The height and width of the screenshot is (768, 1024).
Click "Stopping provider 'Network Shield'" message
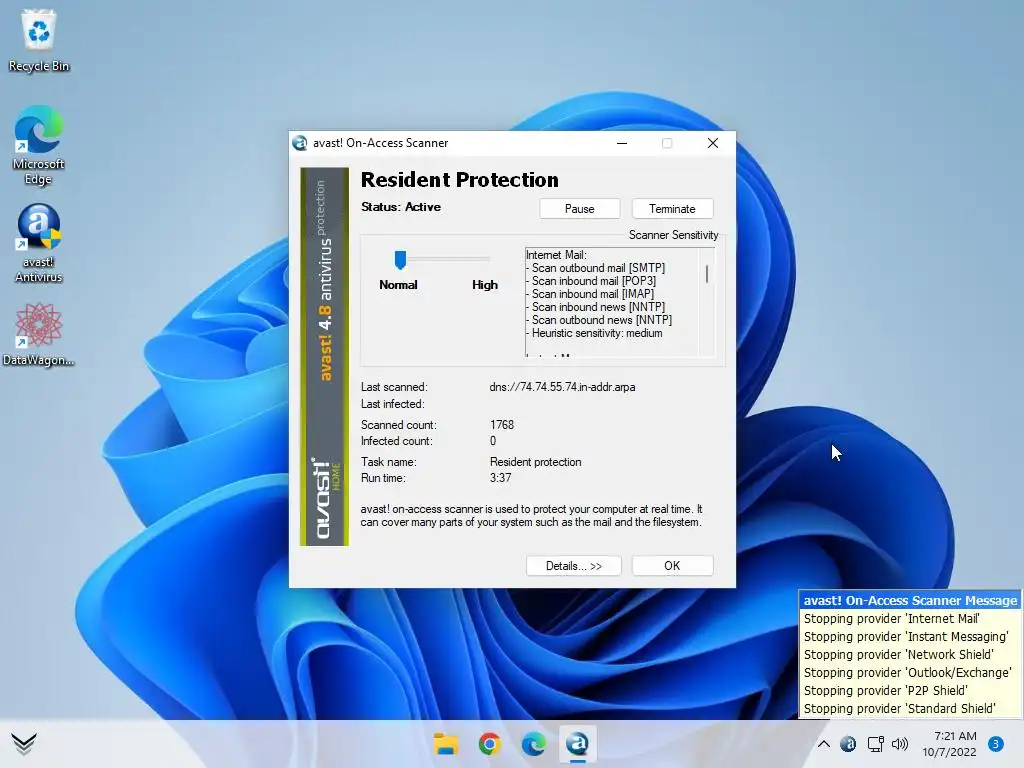click(x=899, y=654)
